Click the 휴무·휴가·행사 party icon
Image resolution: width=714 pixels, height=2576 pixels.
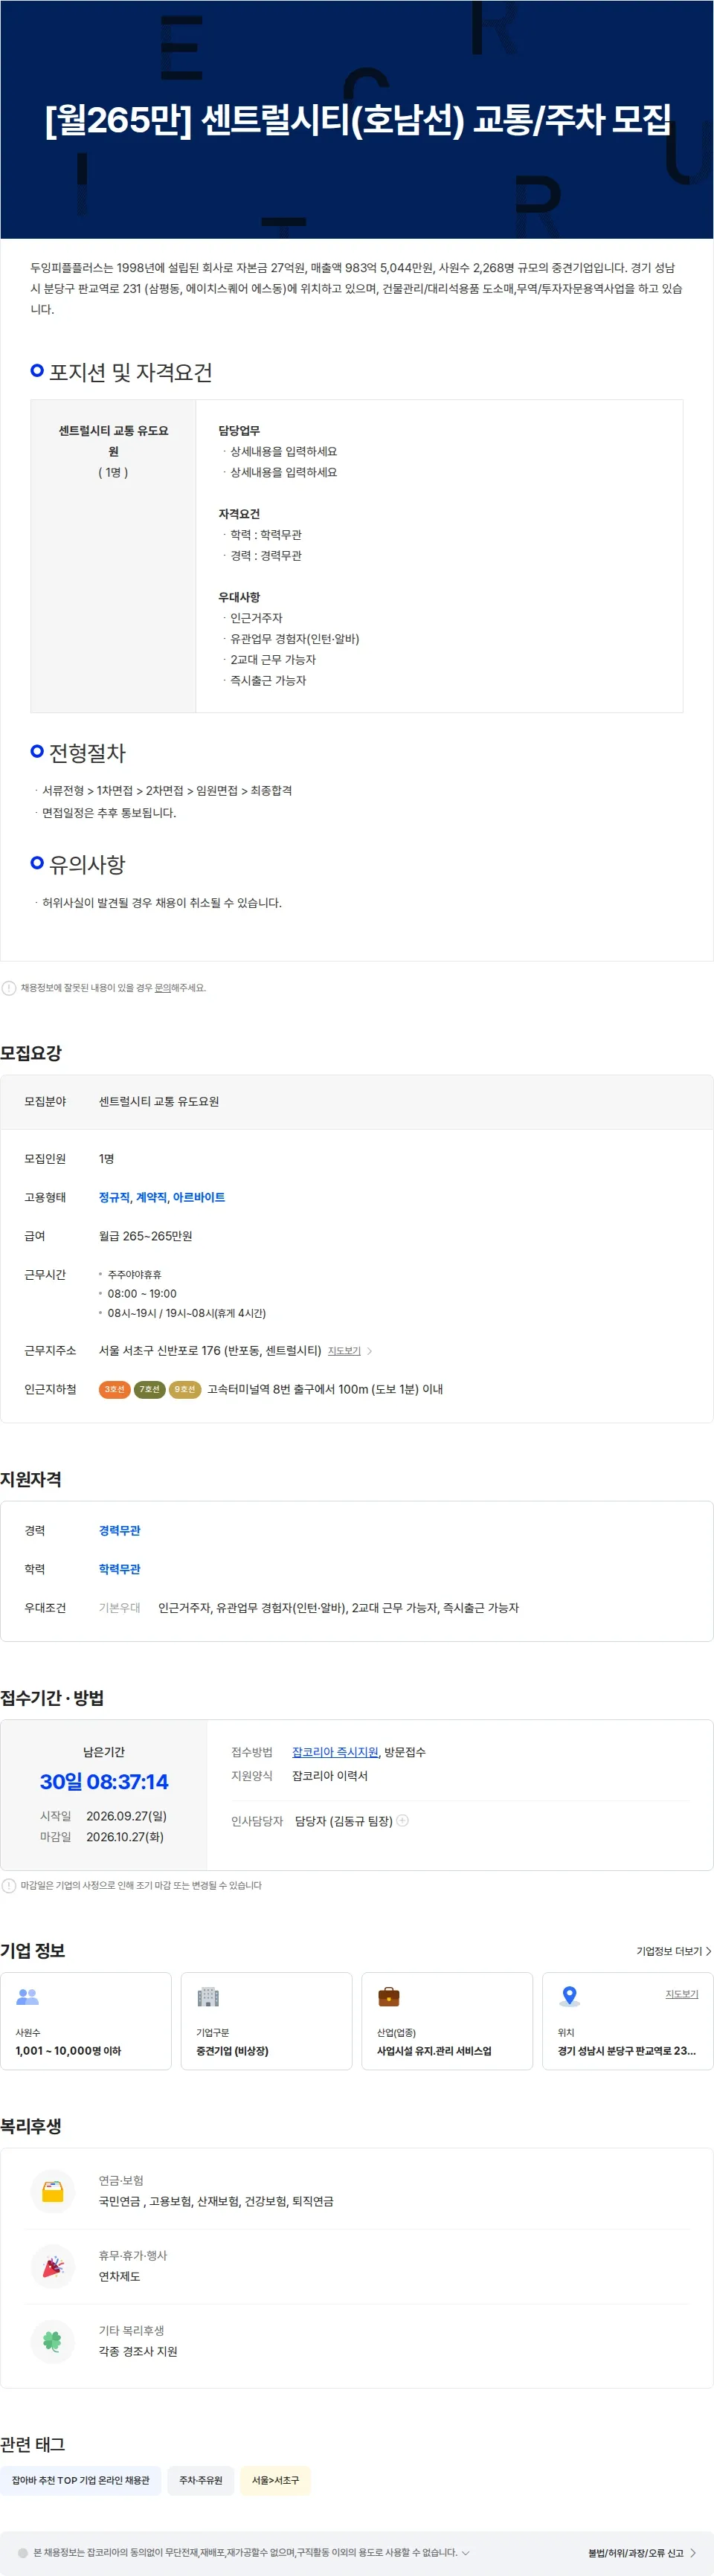coord(53,2265)
